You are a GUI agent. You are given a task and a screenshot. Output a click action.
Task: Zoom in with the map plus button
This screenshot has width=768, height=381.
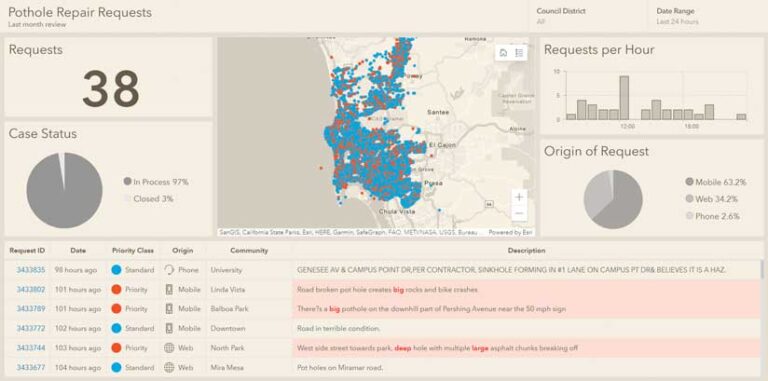519,197
